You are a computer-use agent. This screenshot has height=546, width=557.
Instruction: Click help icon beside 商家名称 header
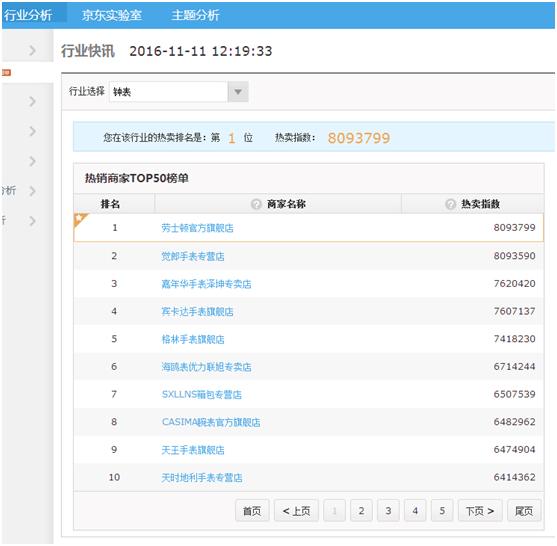point(256,204)
